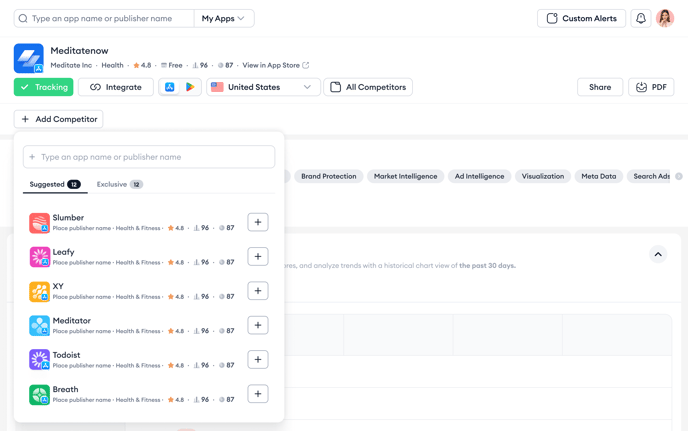Click the Slumber app icon
This screenshot has width=688, height=431.
pos(39,223)
